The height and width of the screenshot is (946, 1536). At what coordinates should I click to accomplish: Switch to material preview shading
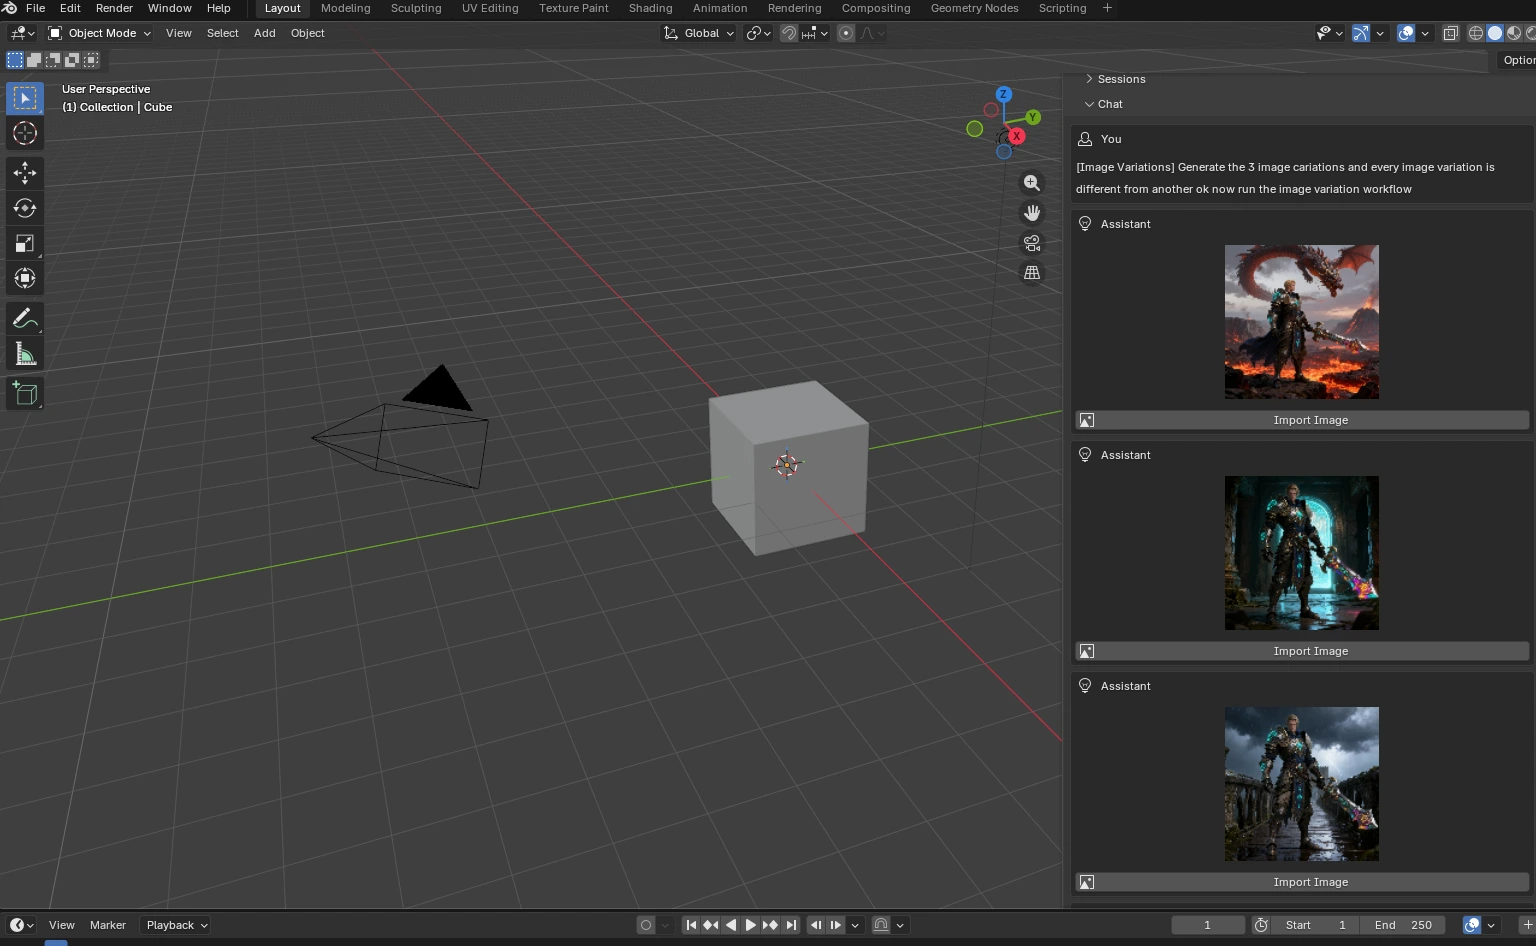pyautogui.click(x=1514, y=33)
